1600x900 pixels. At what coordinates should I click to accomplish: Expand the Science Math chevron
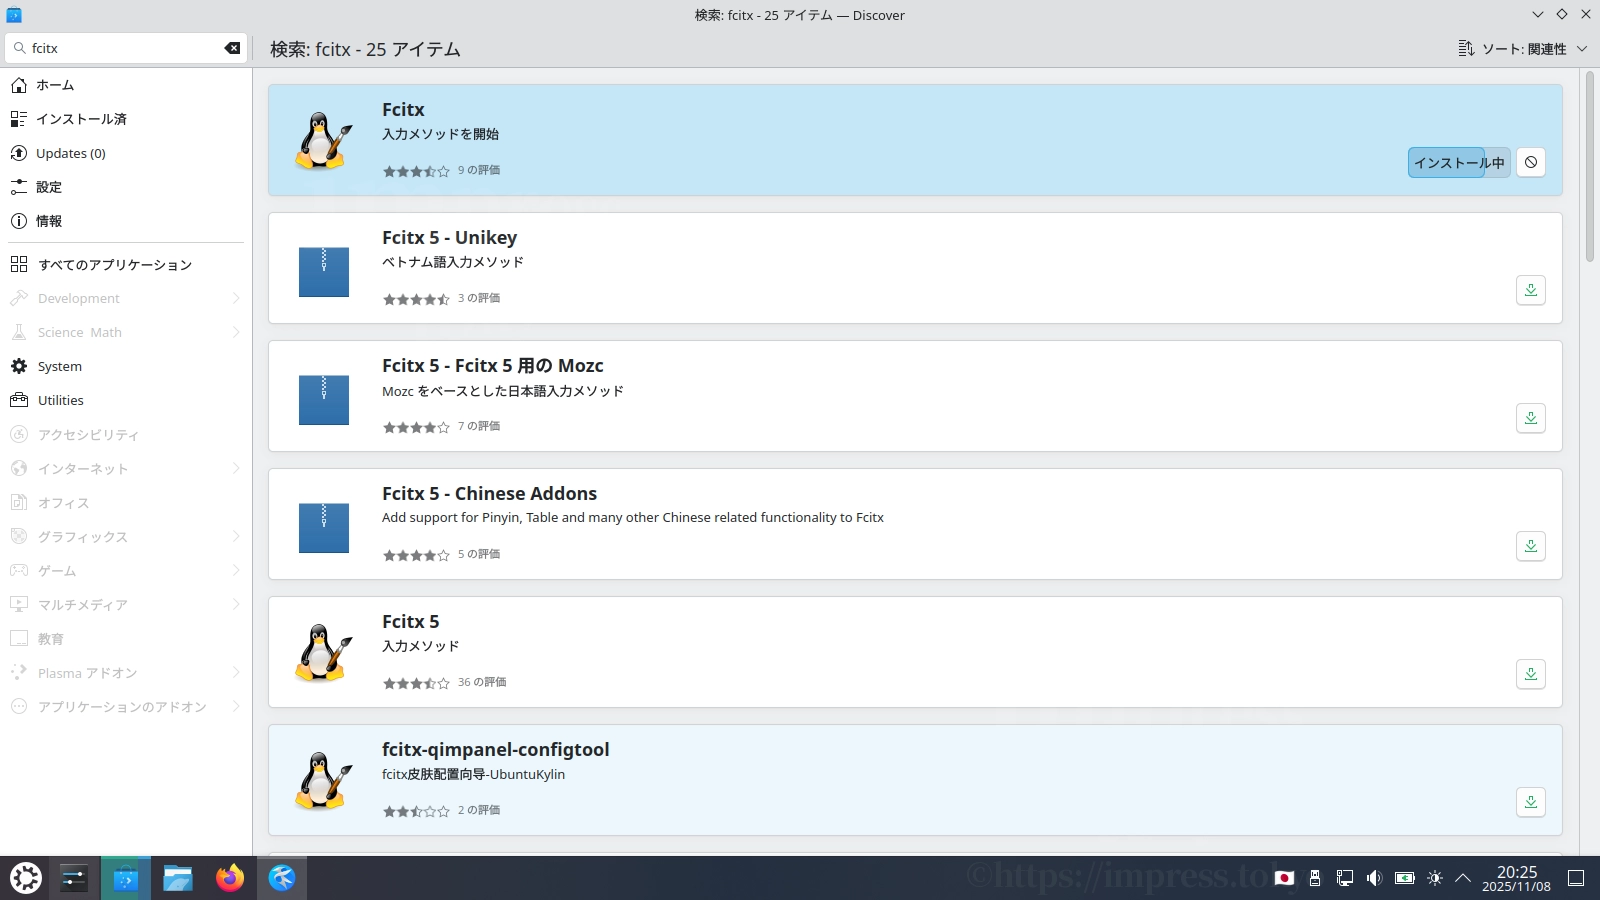(x=236, y=332)
